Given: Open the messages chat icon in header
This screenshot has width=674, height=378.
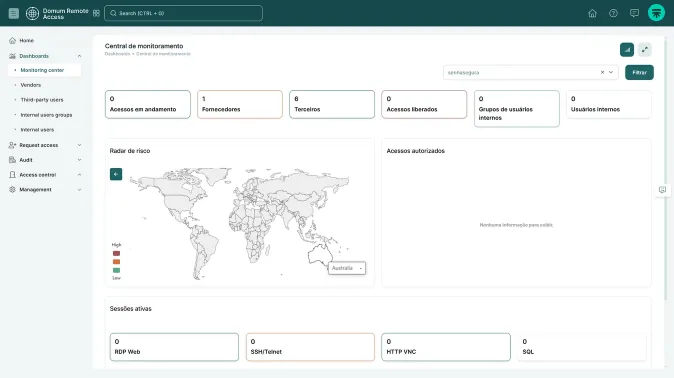Looking at the screenshot, I should click(634, 13).
